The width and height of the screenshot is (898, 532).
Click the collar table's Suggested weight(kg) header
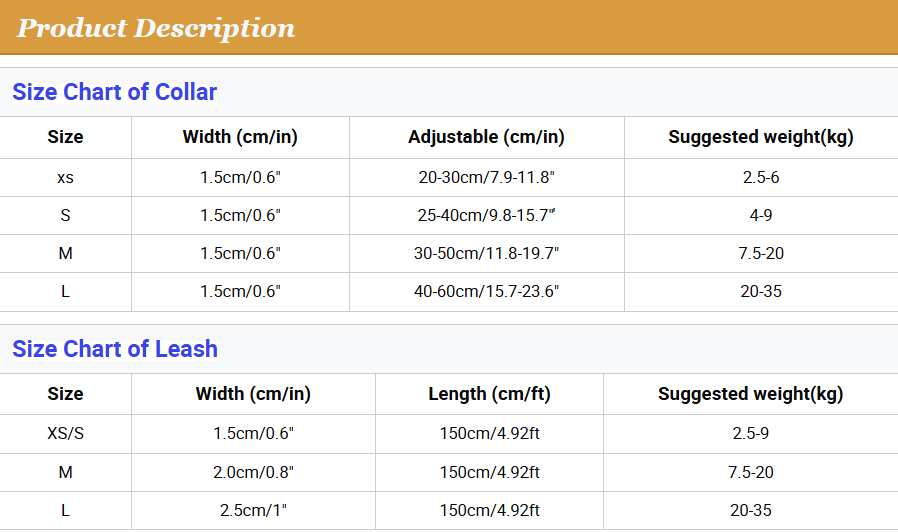pos(760,137)
